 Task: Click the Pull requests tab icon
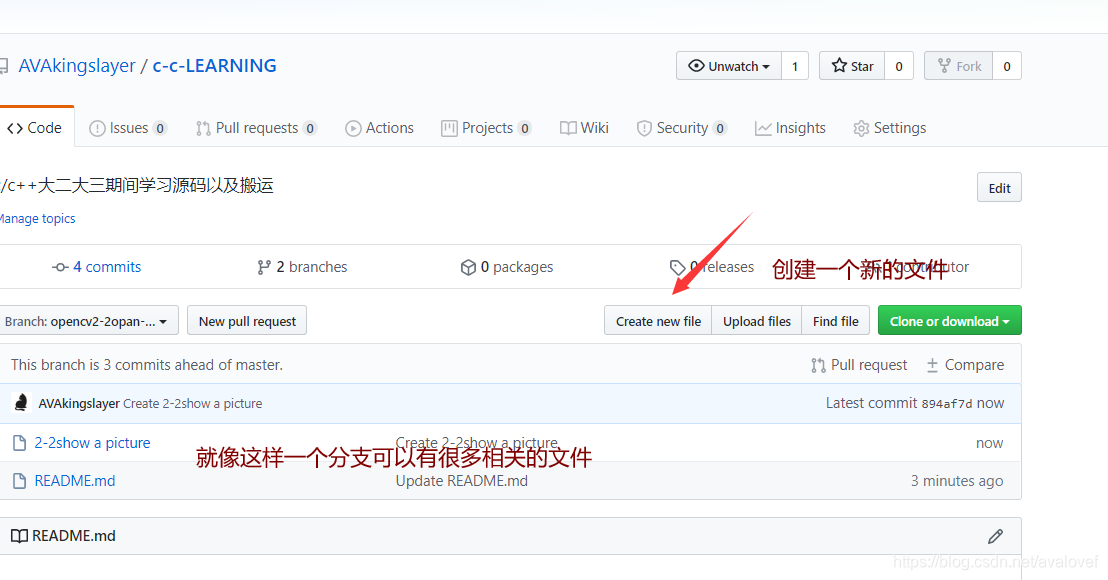204,129
